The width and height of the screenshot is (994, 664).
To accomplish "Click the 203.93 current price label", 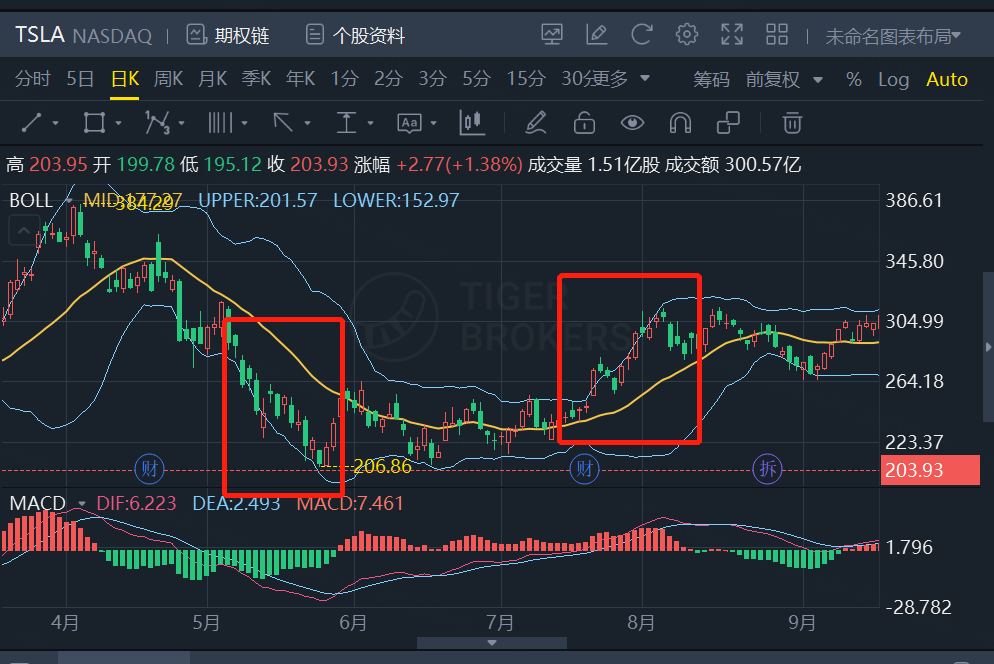I will click(x=930, y=471).
